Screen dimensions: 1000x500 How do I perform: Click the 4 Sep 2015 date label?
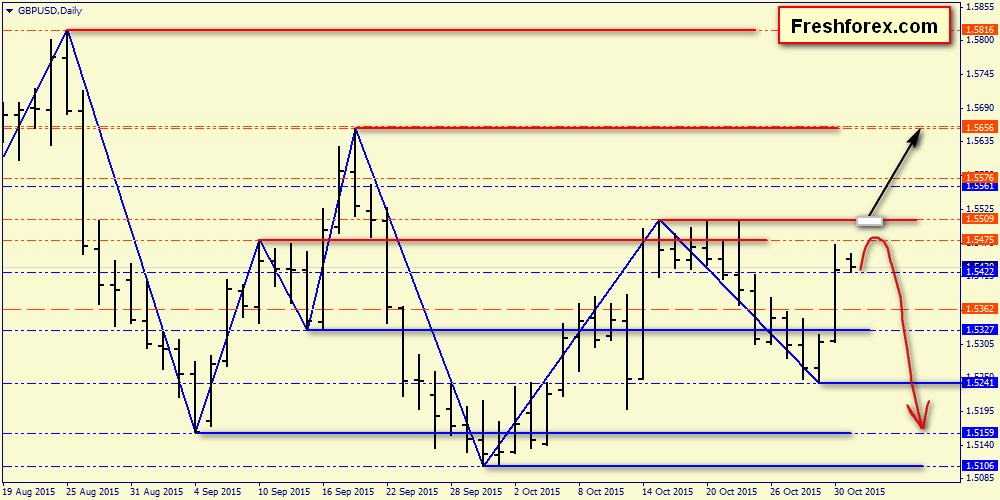click(218, 492)
